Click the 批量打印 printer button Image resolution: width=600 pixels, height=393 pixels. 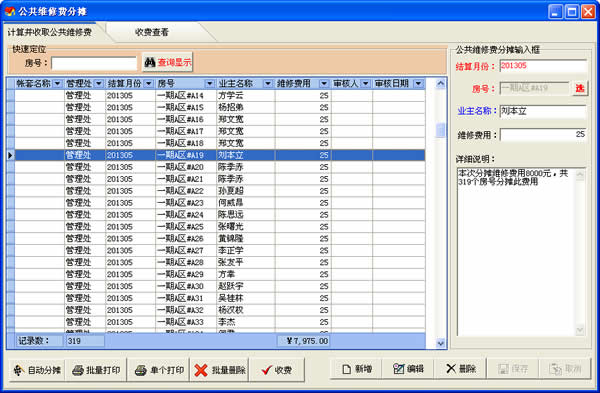(x=96, y=370)
